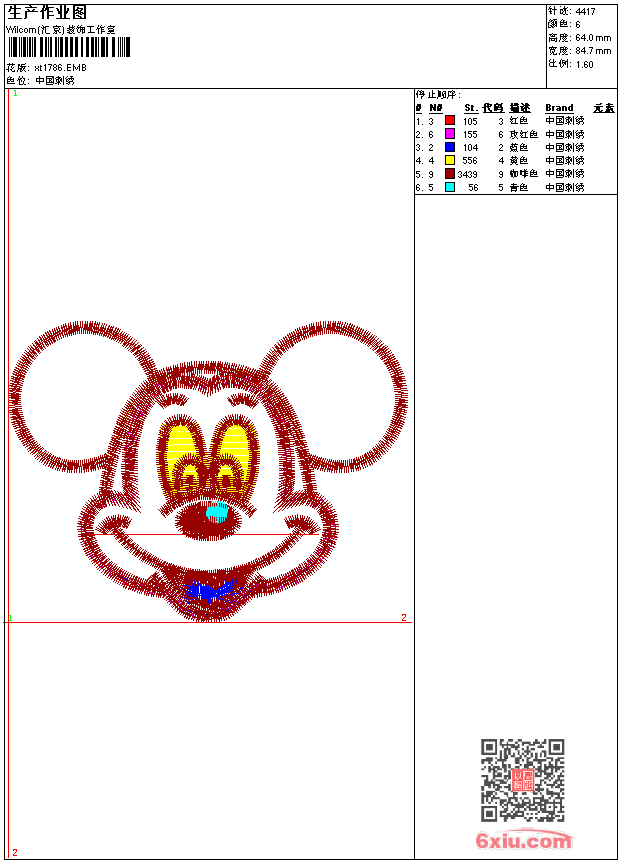Screen dimensions: 620x860
Task: Click the scale value 1.60
Action: (584, 64)
